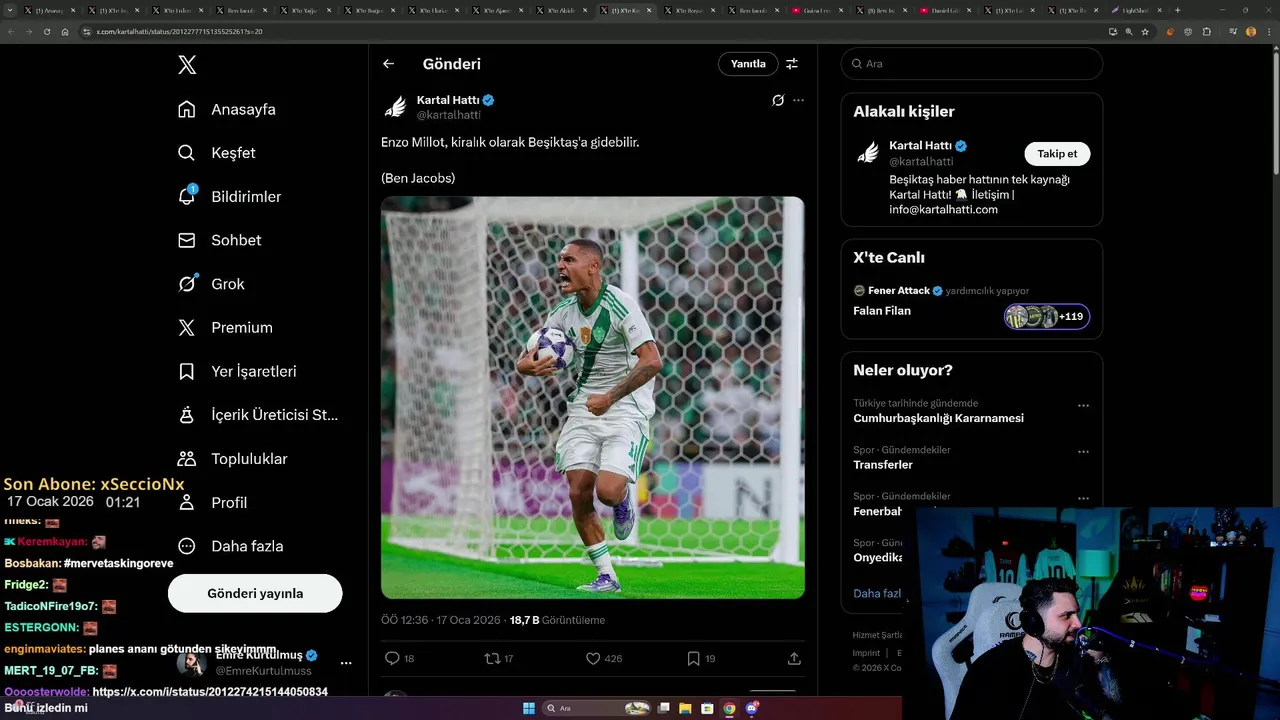This screenshot has height=720, width=1280.
Task: Click the Ara search field on X
Action: (972, 64)
